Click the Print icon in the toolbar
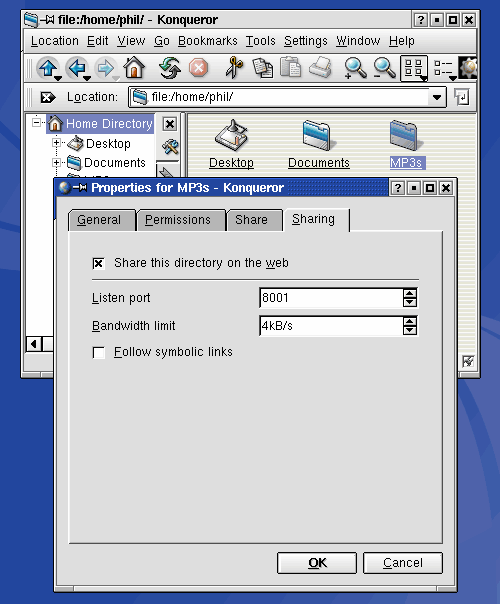The height and width of the screenshot is (604, 500). coord(320,68)
